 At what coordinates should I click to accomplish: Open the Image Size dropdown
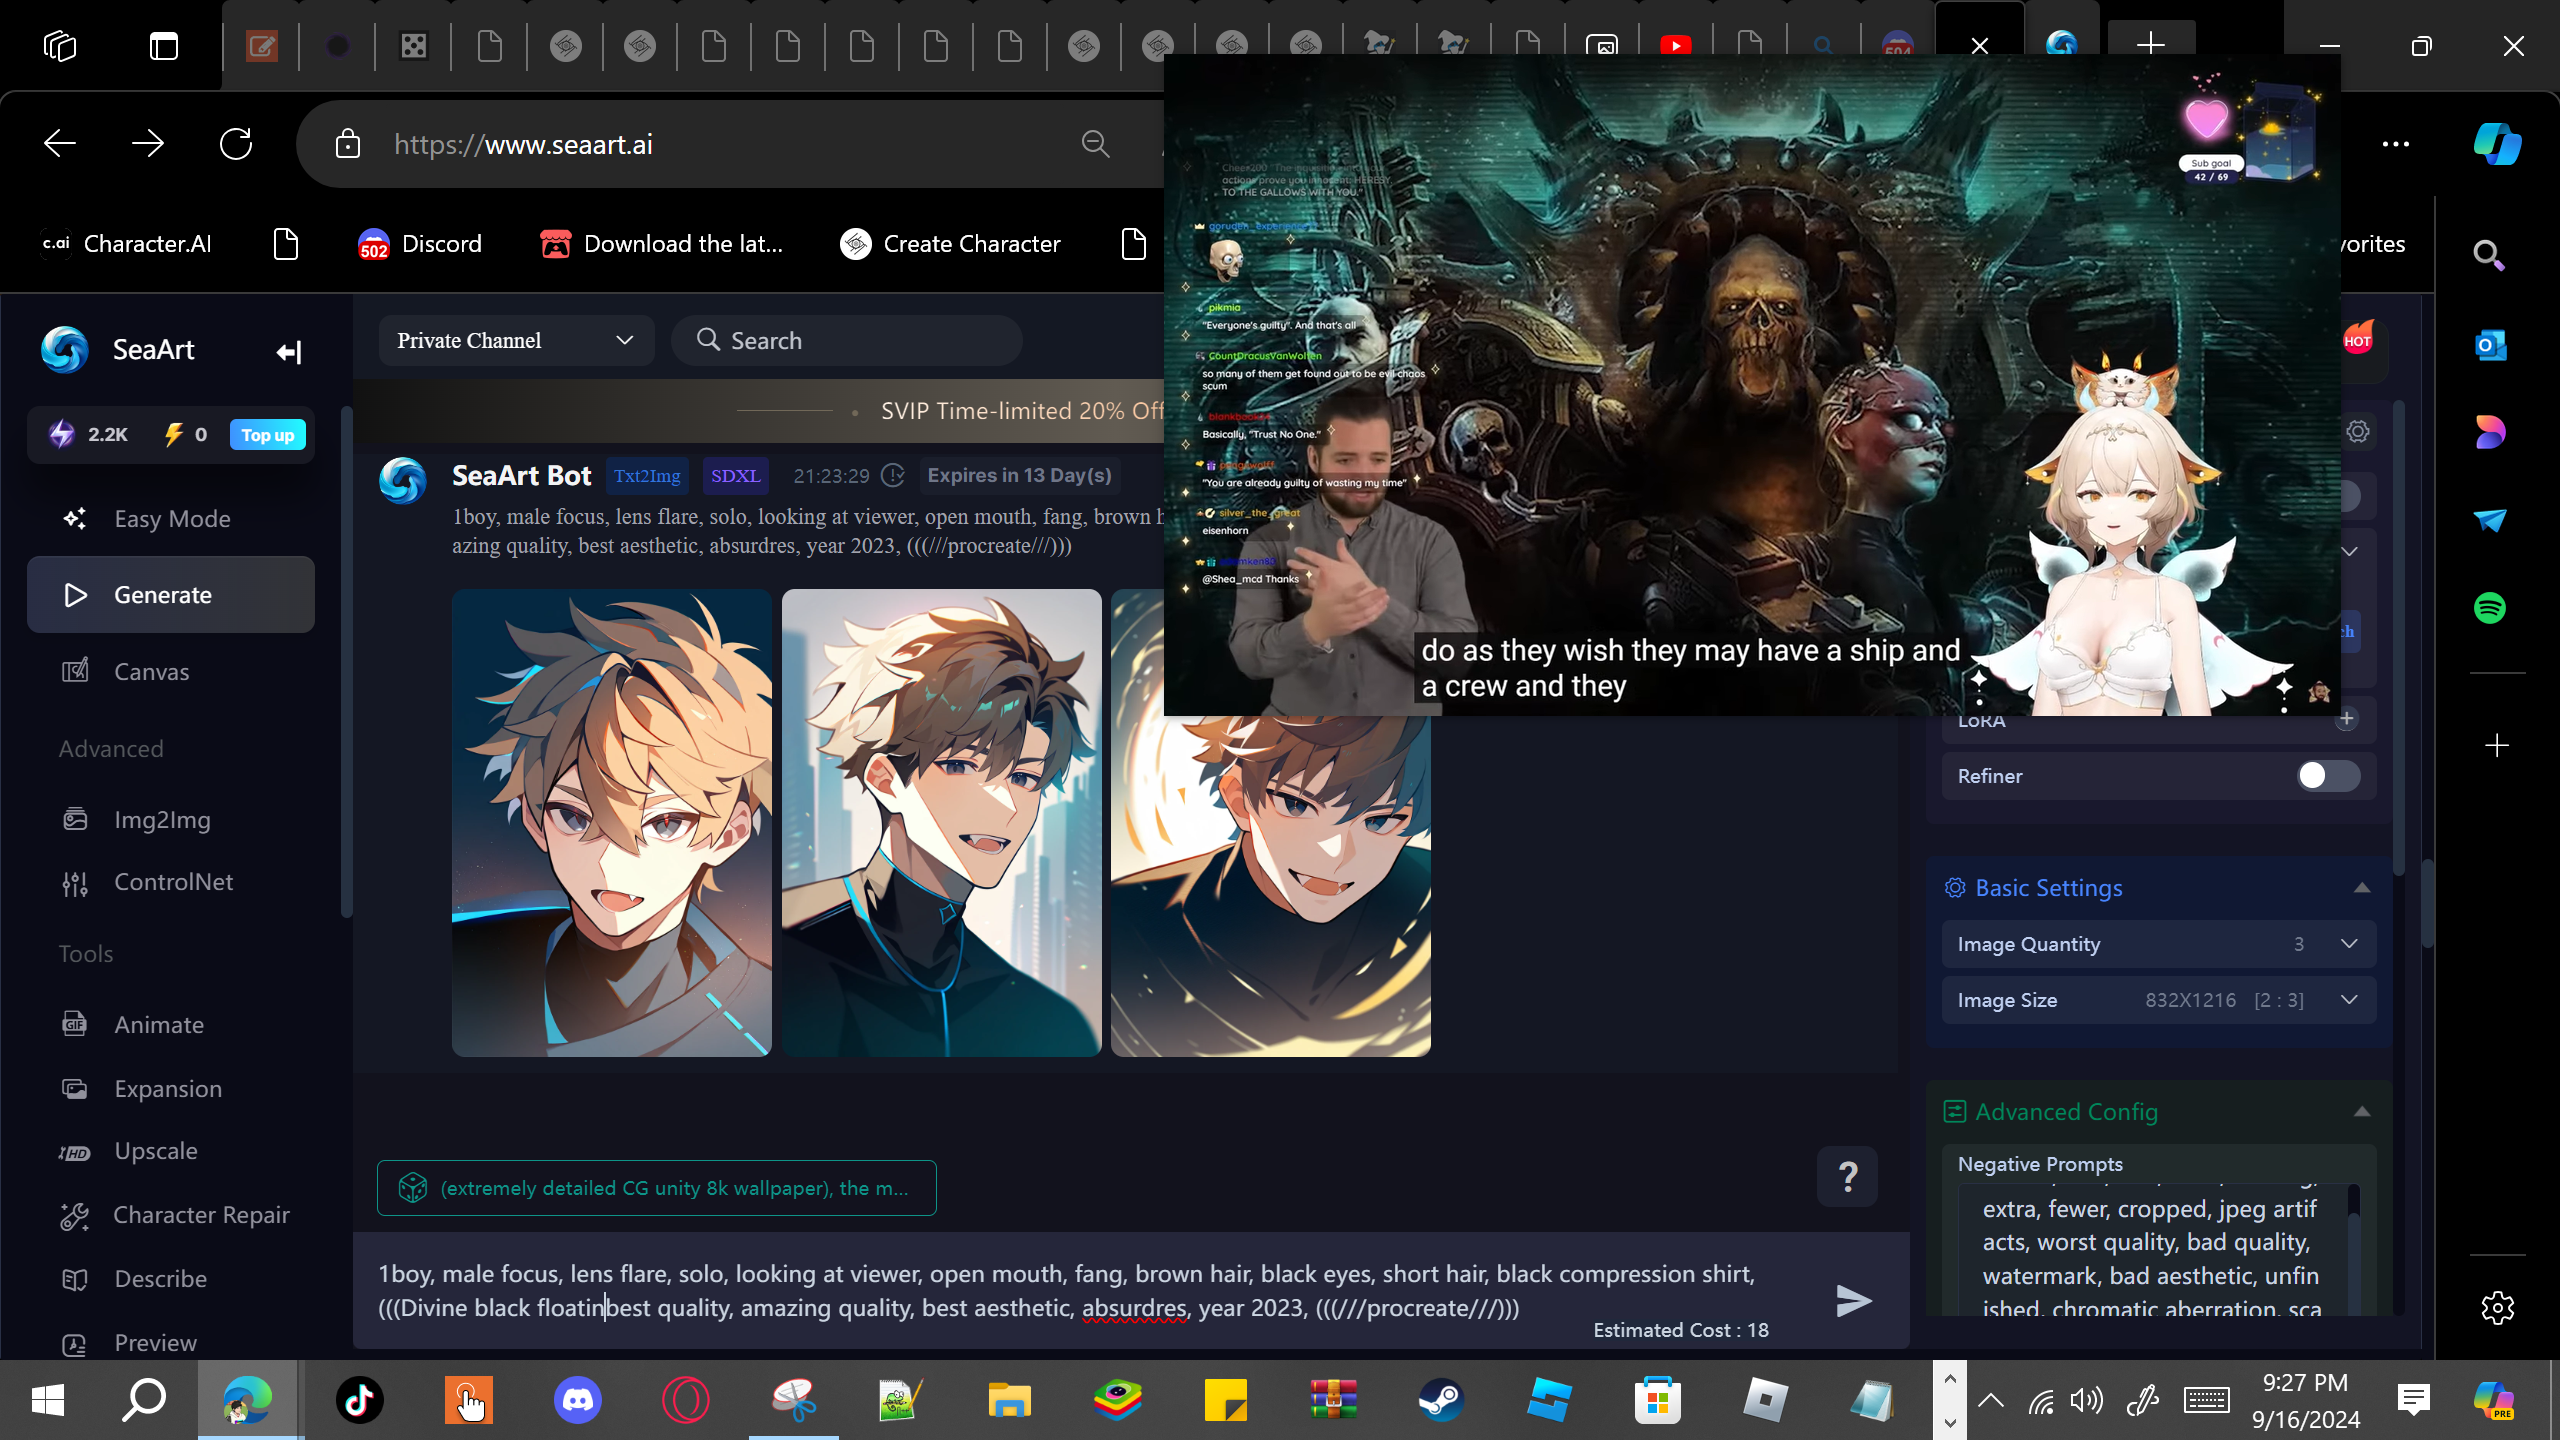pos(2159,1000)
